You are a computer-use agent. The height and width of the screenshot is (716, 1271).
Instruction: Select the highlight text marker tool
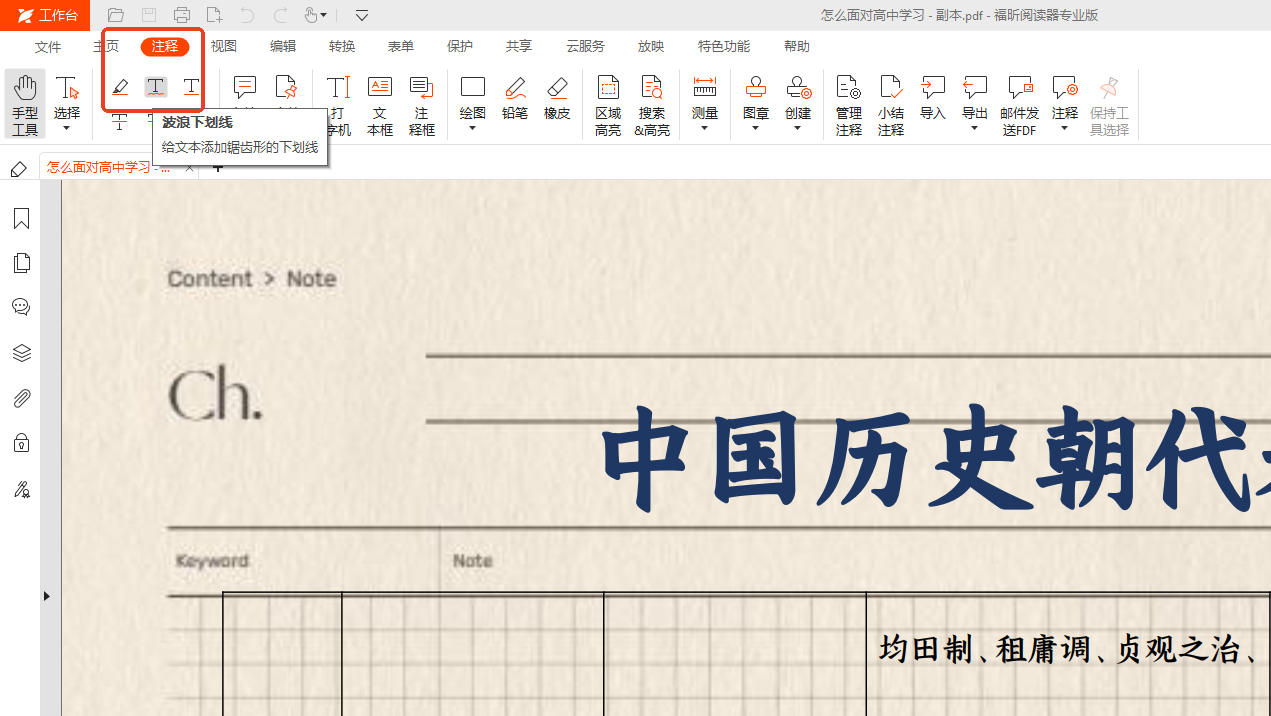(x=120, y=88)
